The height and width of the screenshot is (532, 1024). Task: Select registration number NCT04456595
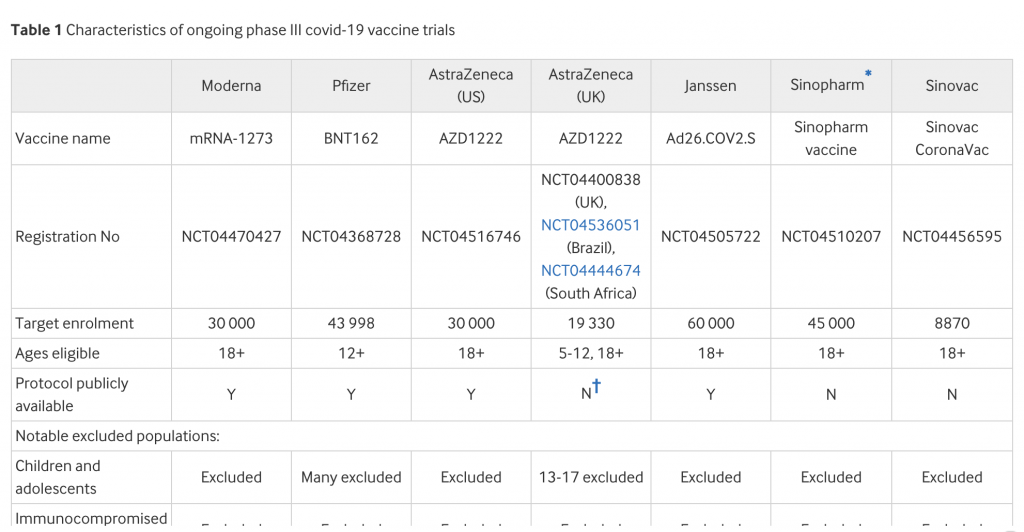point(952,236)
